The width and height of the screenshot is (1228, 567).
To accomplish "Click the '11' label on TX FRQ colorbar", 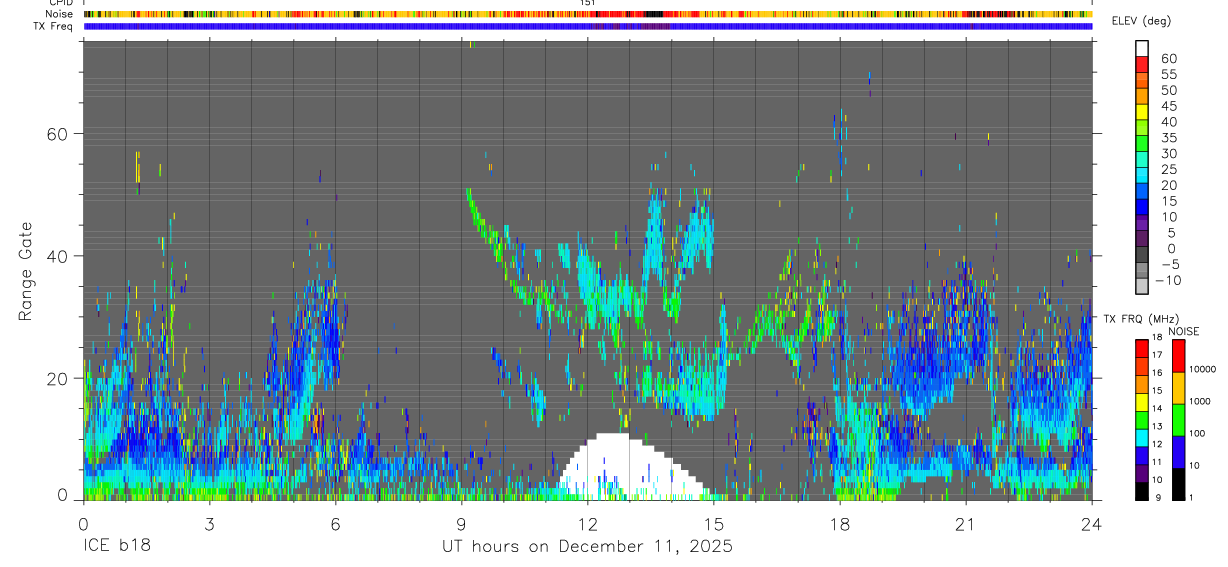I will (x=1157, y=462).
